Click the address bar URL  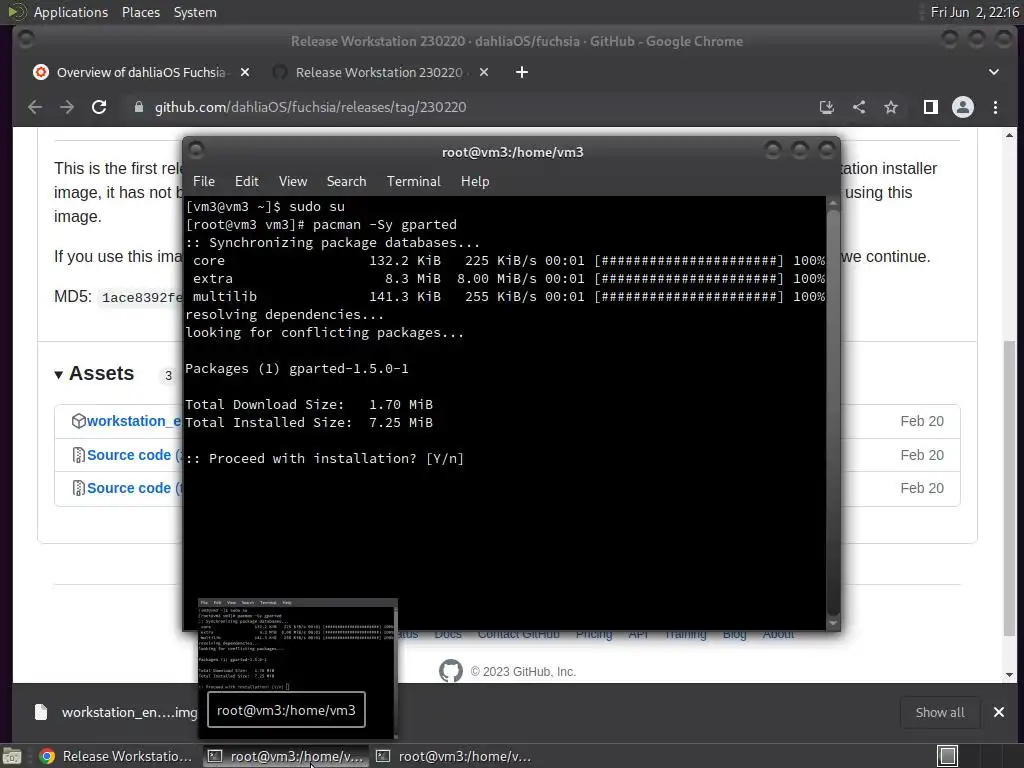coord(310,107)
